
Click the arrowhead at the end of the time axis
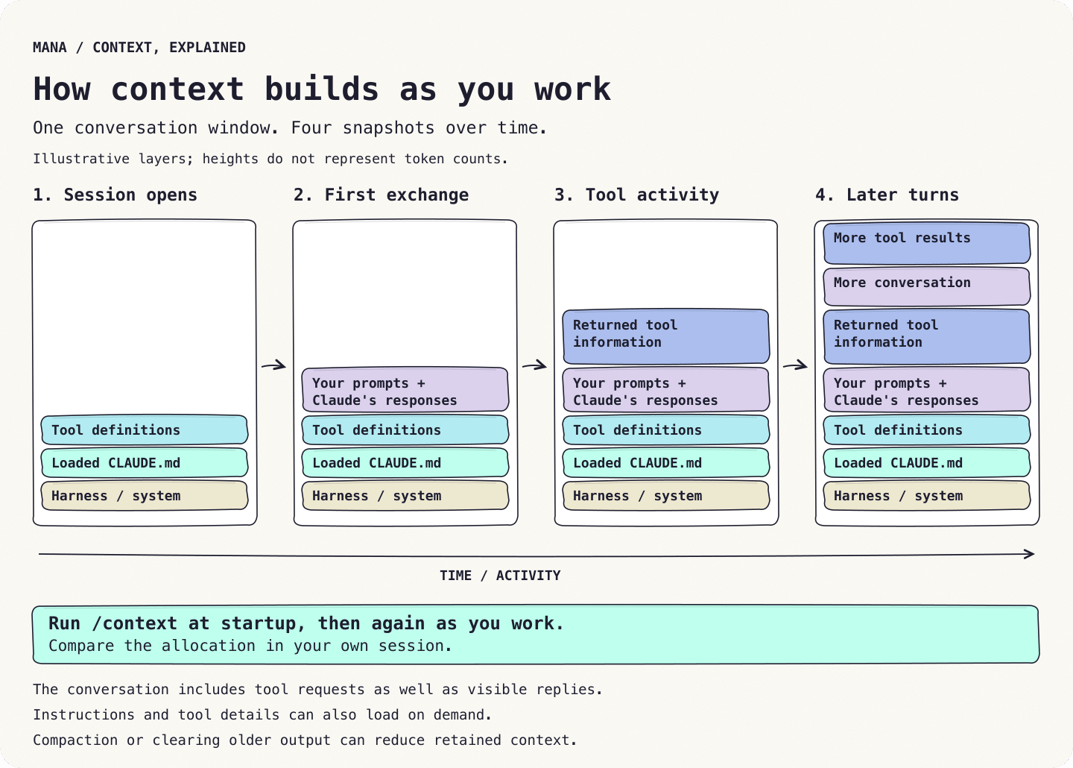tap(1029, 554)
